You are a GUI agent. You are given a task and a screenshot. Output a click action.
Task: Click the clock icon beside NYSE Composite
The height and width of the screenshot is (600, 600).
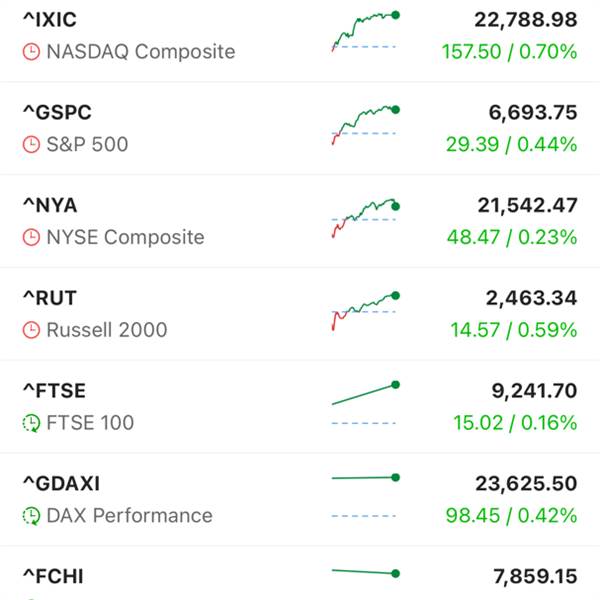click(31, 238)
